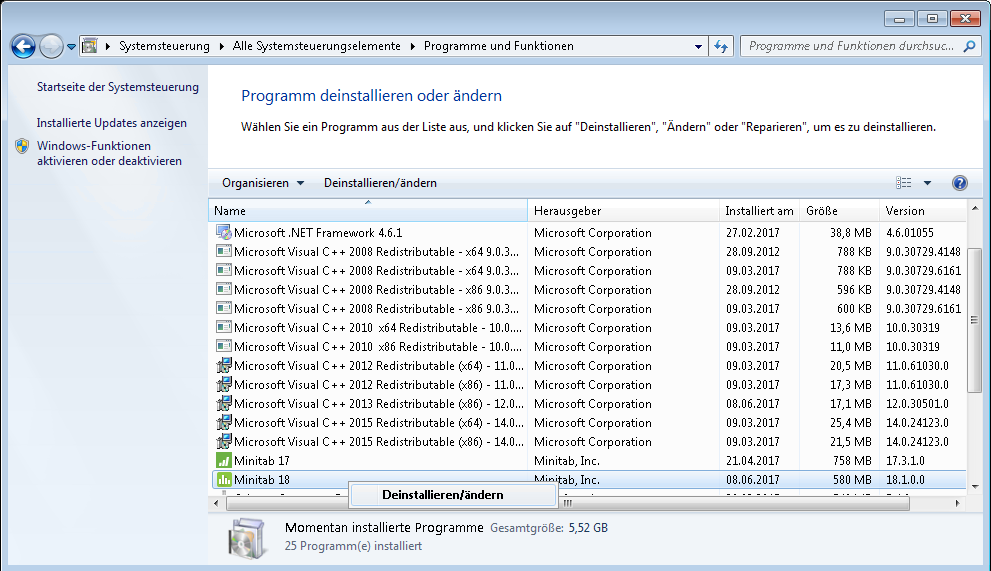Click icon of Visual C++ 2010 x64 Redistributable

pyautogui.click(x=224, y=328)
